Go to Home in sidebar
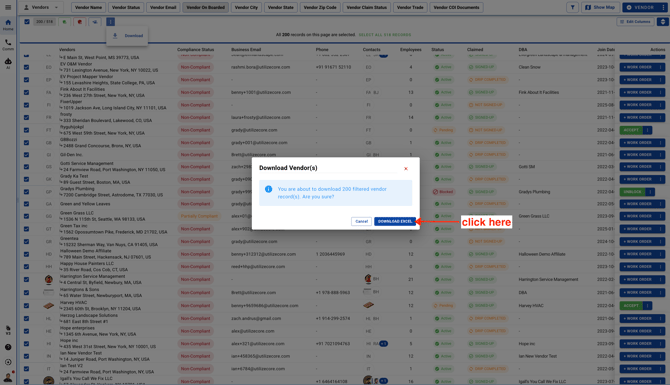 (x=8, y=25)
